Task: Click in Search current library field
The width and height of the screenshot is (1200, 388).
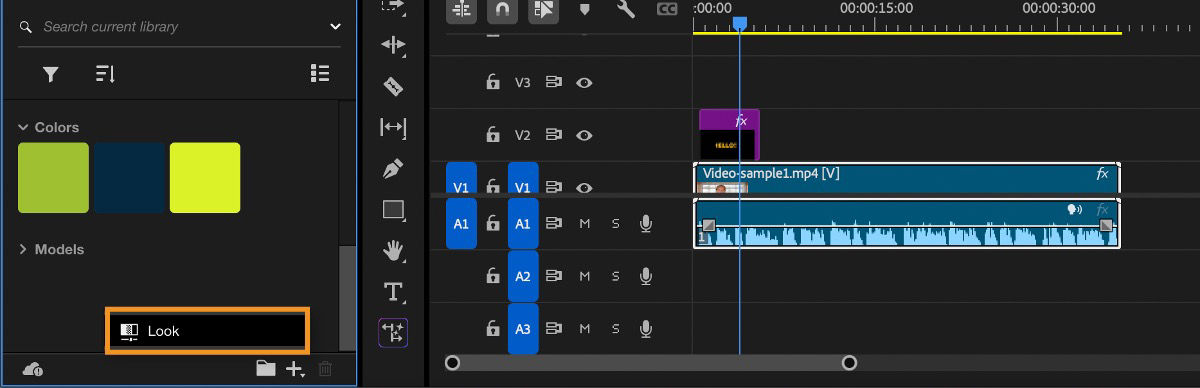Action: tap(180, 27)
